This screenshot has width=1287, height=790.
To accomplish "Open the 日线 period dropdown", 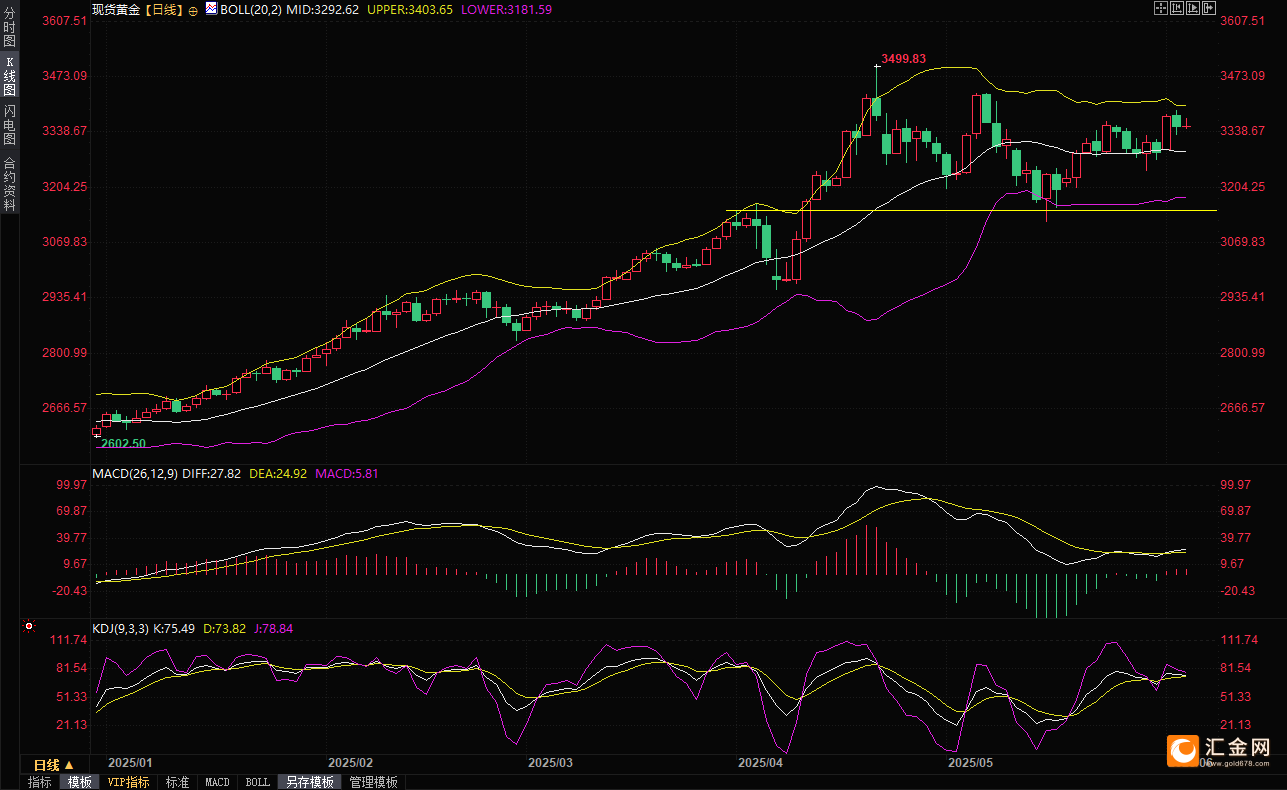I will pos(54,764).
